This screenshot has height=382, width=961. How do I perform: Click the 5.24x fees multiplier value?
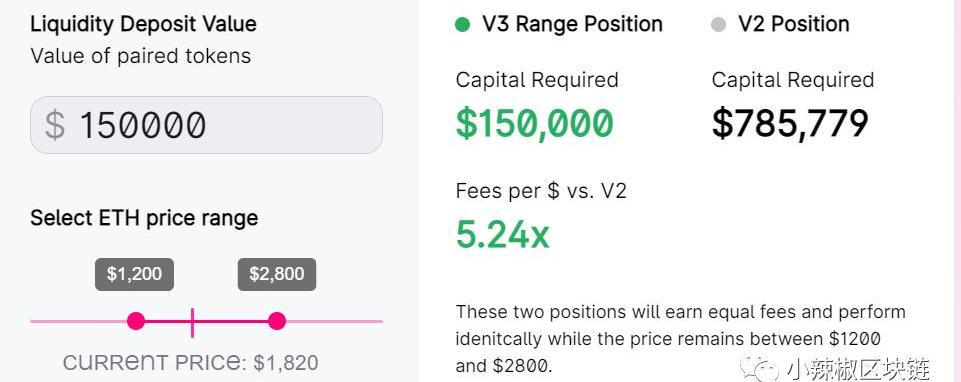pyautogui.click(x=503, y=235)
